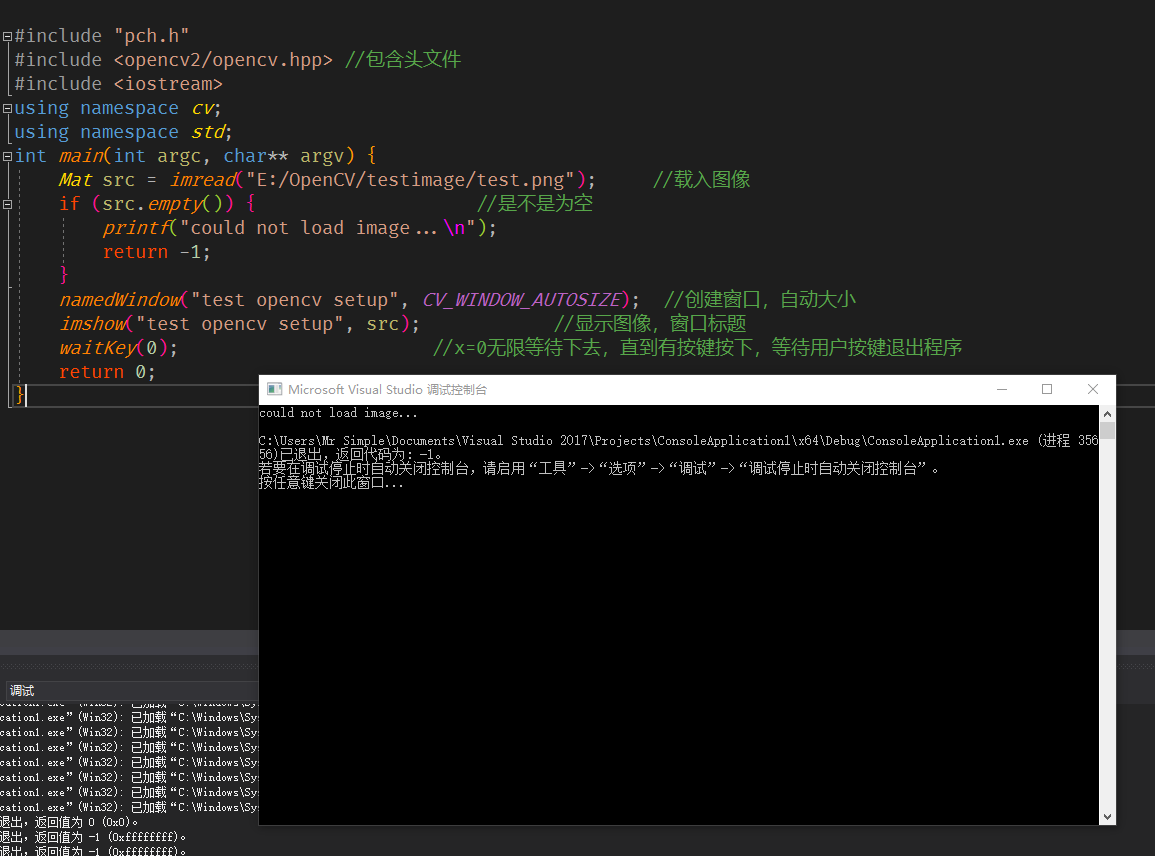Viewport: 1155px width, 856px height.
Task: Click the closing brace of main function
Action: coord(20,396)
